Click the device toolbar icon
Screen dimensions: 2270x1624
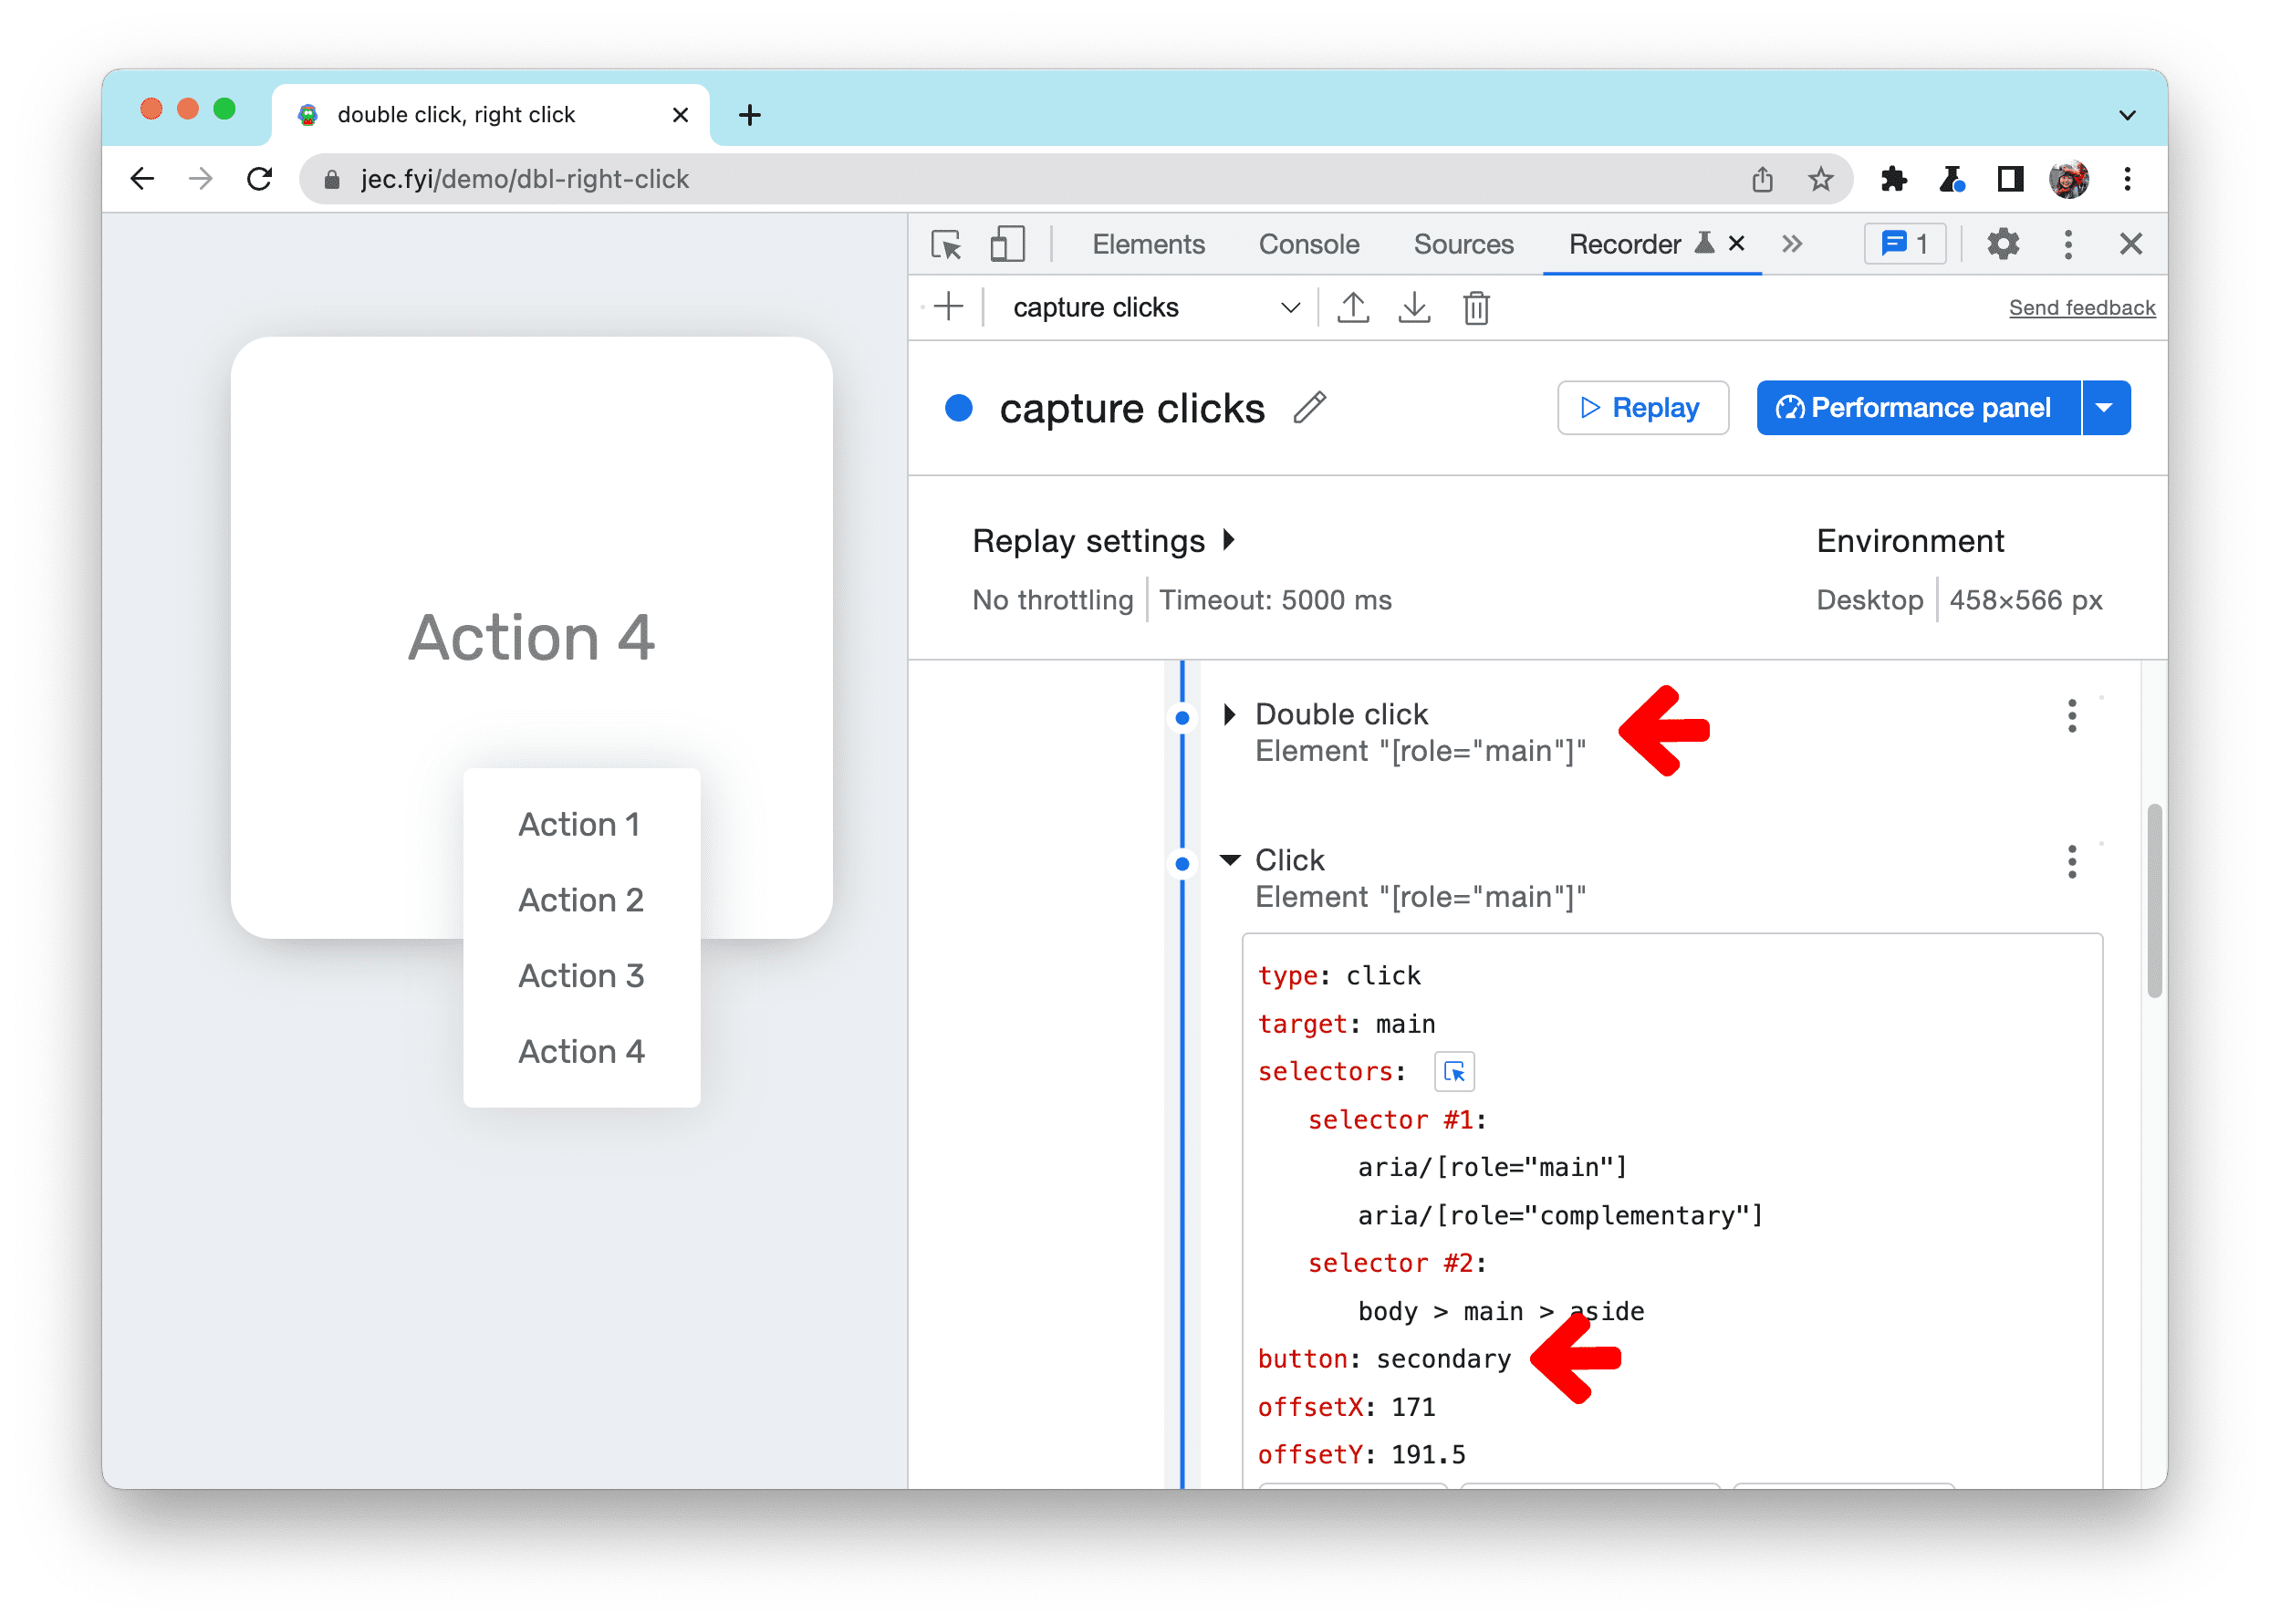[x=1008, y=245]
